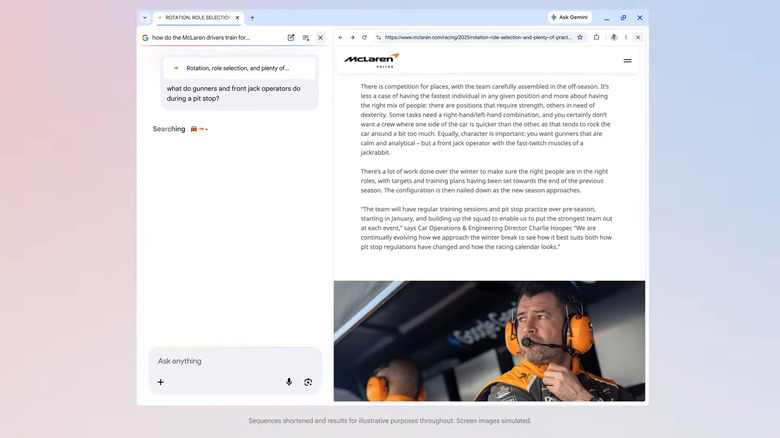Image resolution: width=780 pixels, height=438 pixels.
Task: Minimize the browser window
Action: [x=607, y=18]
